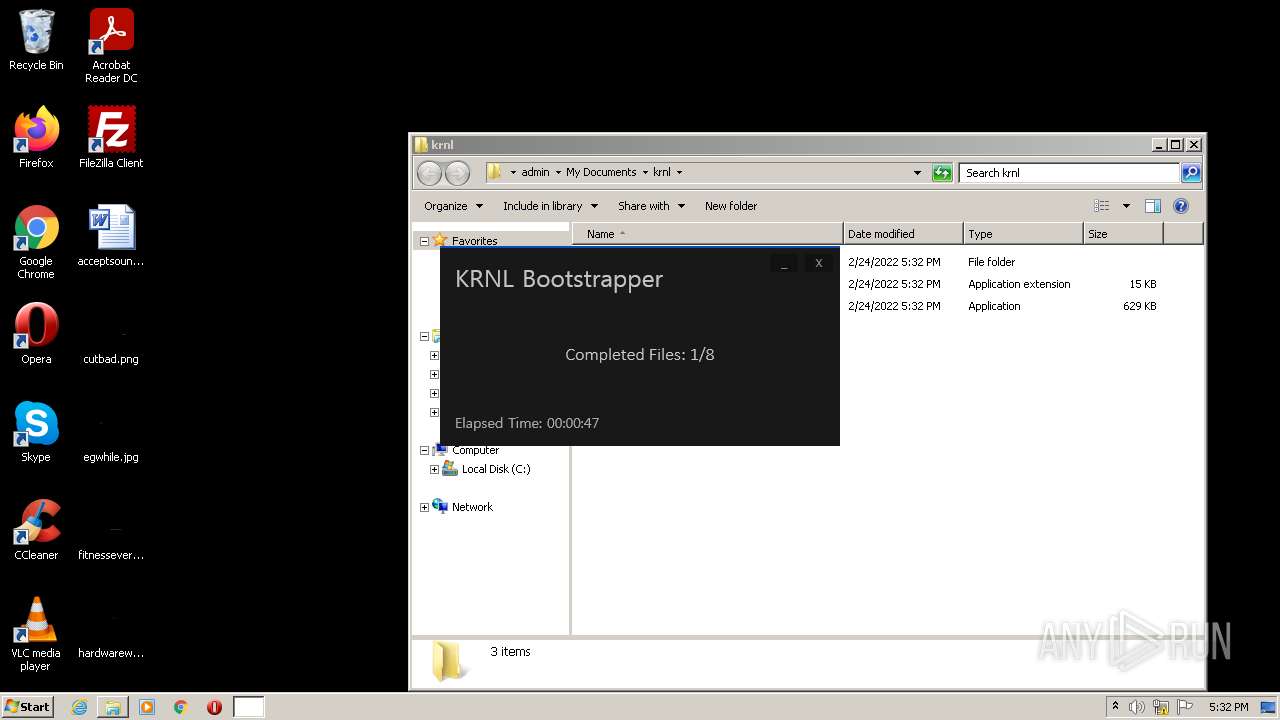Open the Opera desktop shortcut

tap(36, 334)
